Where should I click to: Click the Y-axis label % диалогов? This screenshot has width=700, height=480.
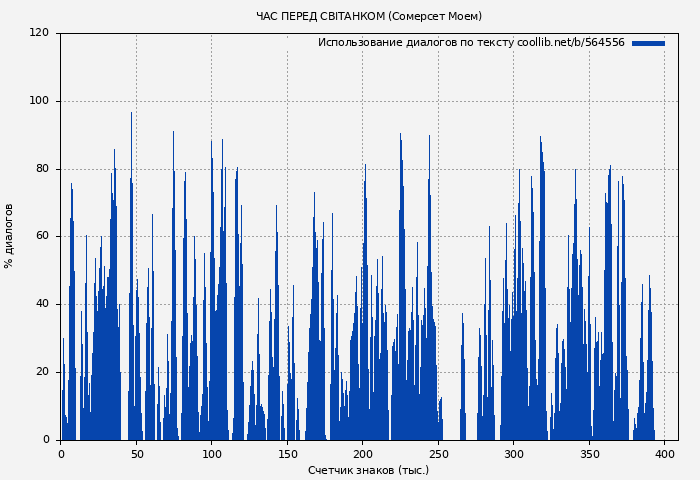(x=9, y=236)
